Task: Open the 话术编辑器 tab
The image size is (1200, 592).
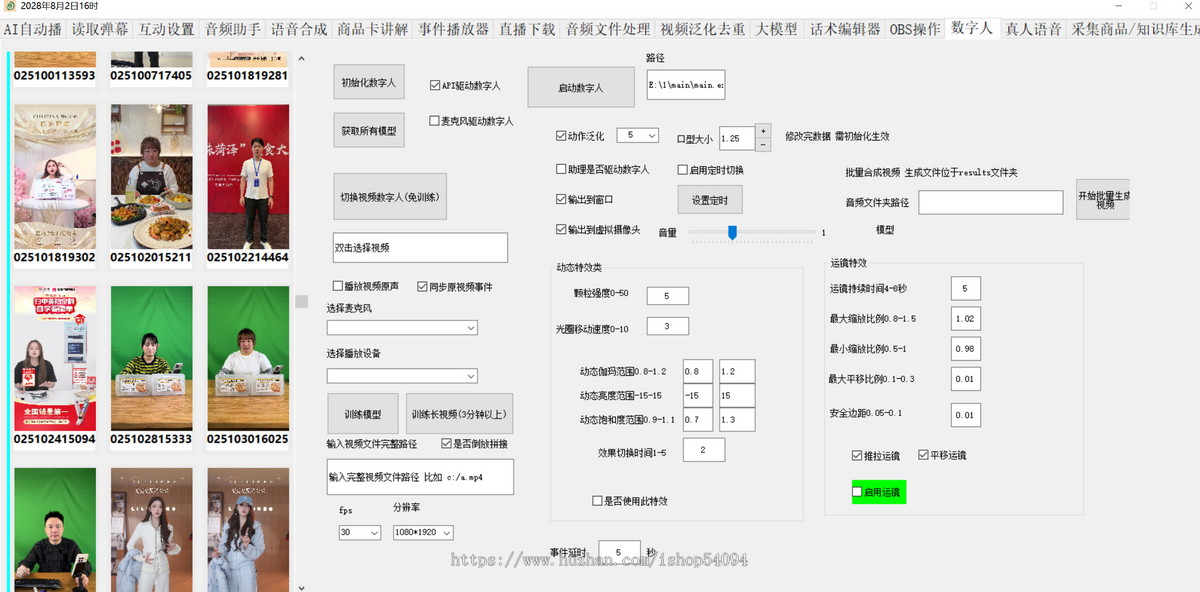Action: pos(845,29)
